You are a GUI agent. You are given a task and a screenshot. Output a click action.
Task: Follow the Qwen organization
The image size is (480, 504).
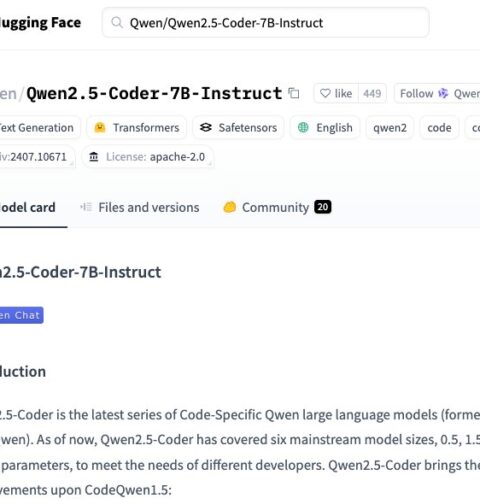(437, 93)
